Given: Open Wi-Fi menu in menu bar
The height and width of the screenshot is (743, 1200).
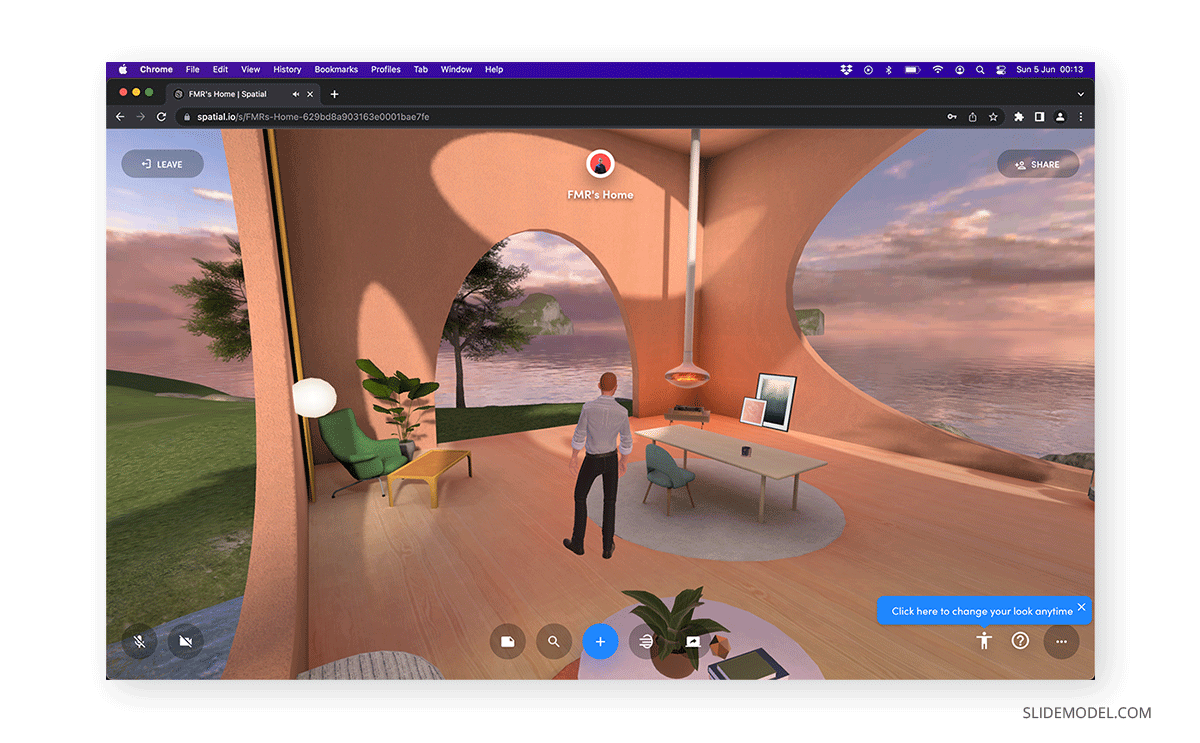Looking at the screenshot, I should (x=938, y=70).
